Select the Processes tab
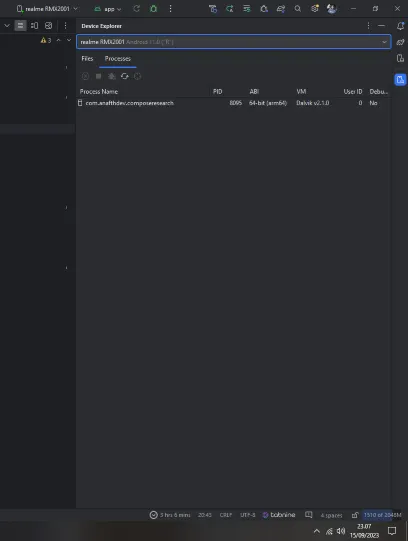This screenshot has width=408, height=541. 118,59
